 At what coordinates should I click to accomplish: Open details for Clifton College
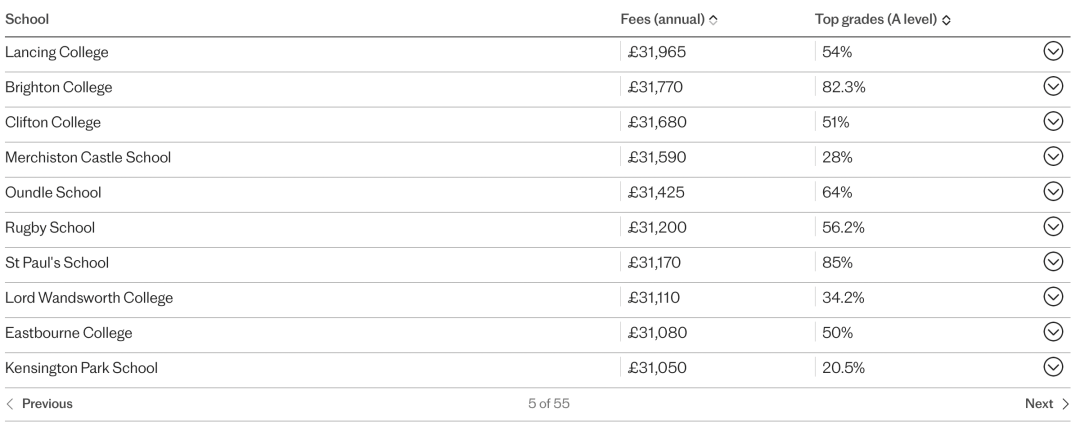(1053, 121)
